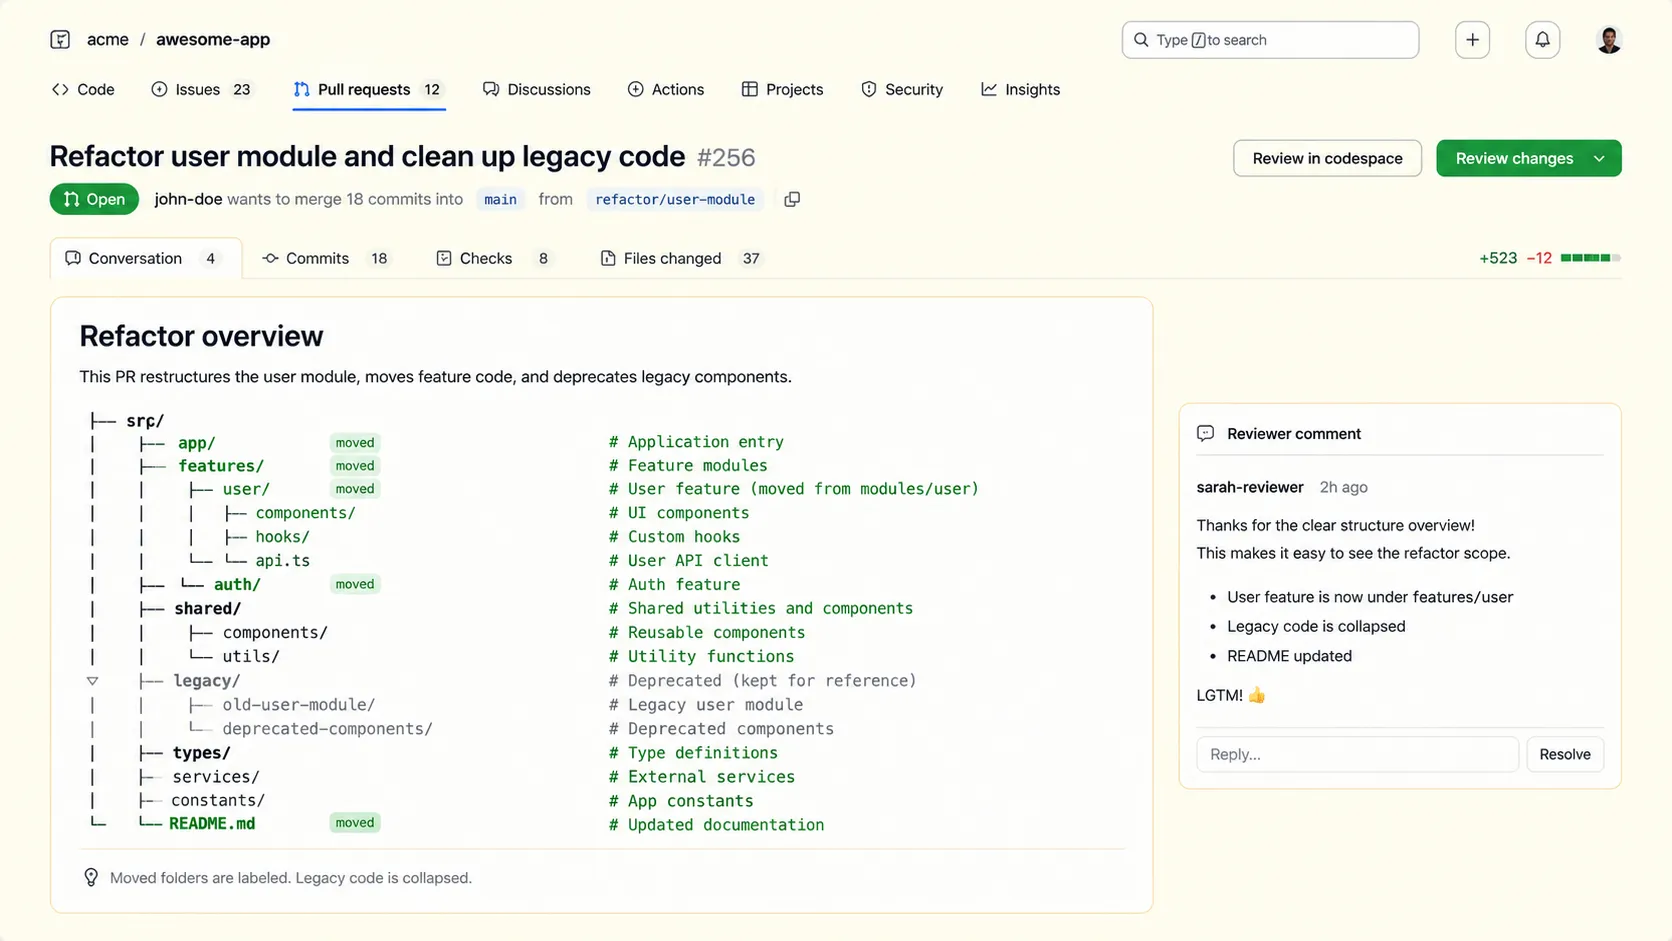Viewport: 1672px width, 941px height.
Task: Click the Reply text field
Action: [1357, 754]
